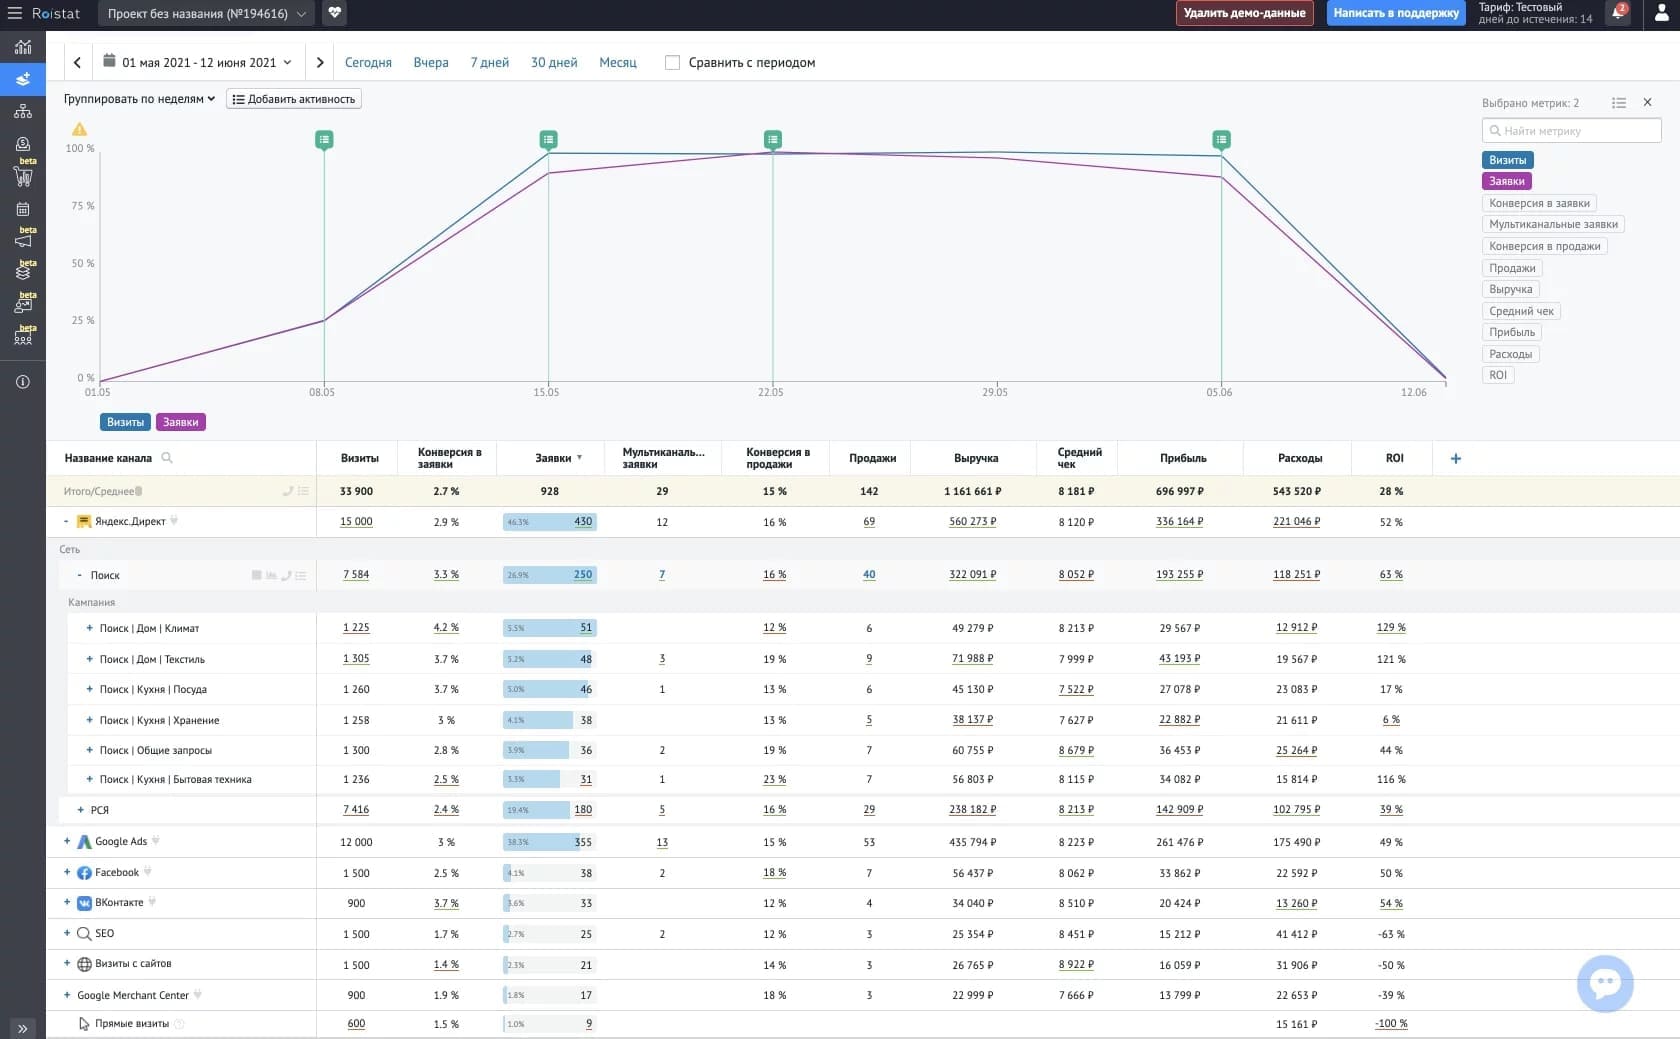Open the support chat bubble

(1605, 983)
